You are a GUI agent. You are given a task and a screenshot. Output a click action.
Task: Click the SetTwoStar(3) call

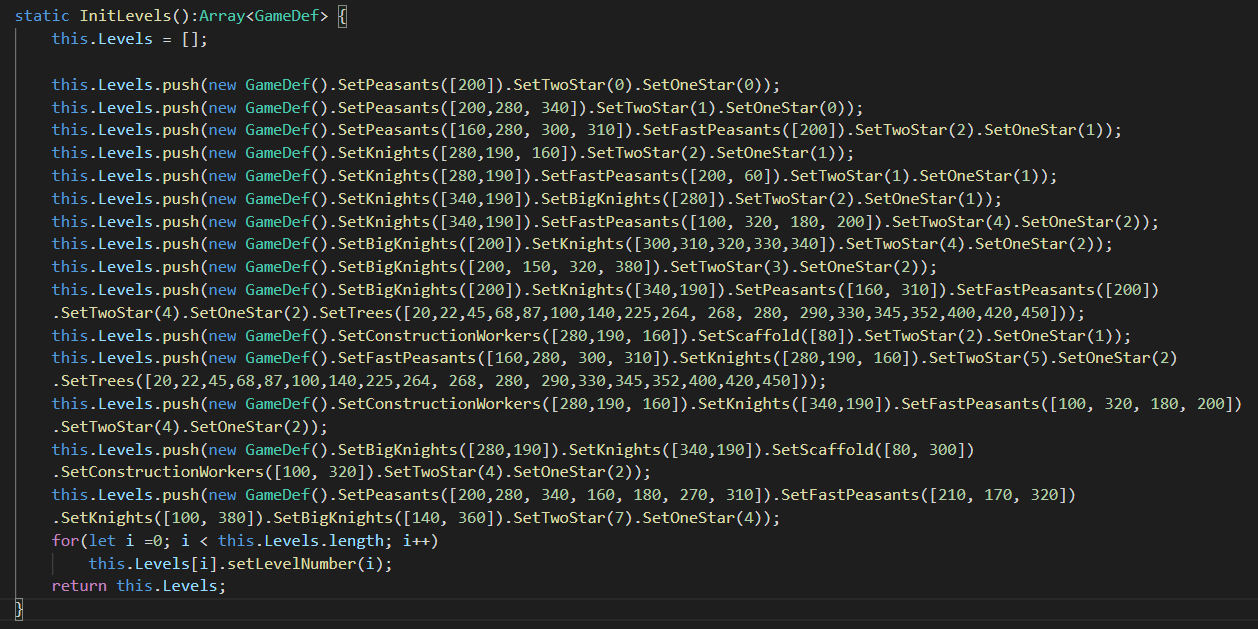tap(731, 267)
